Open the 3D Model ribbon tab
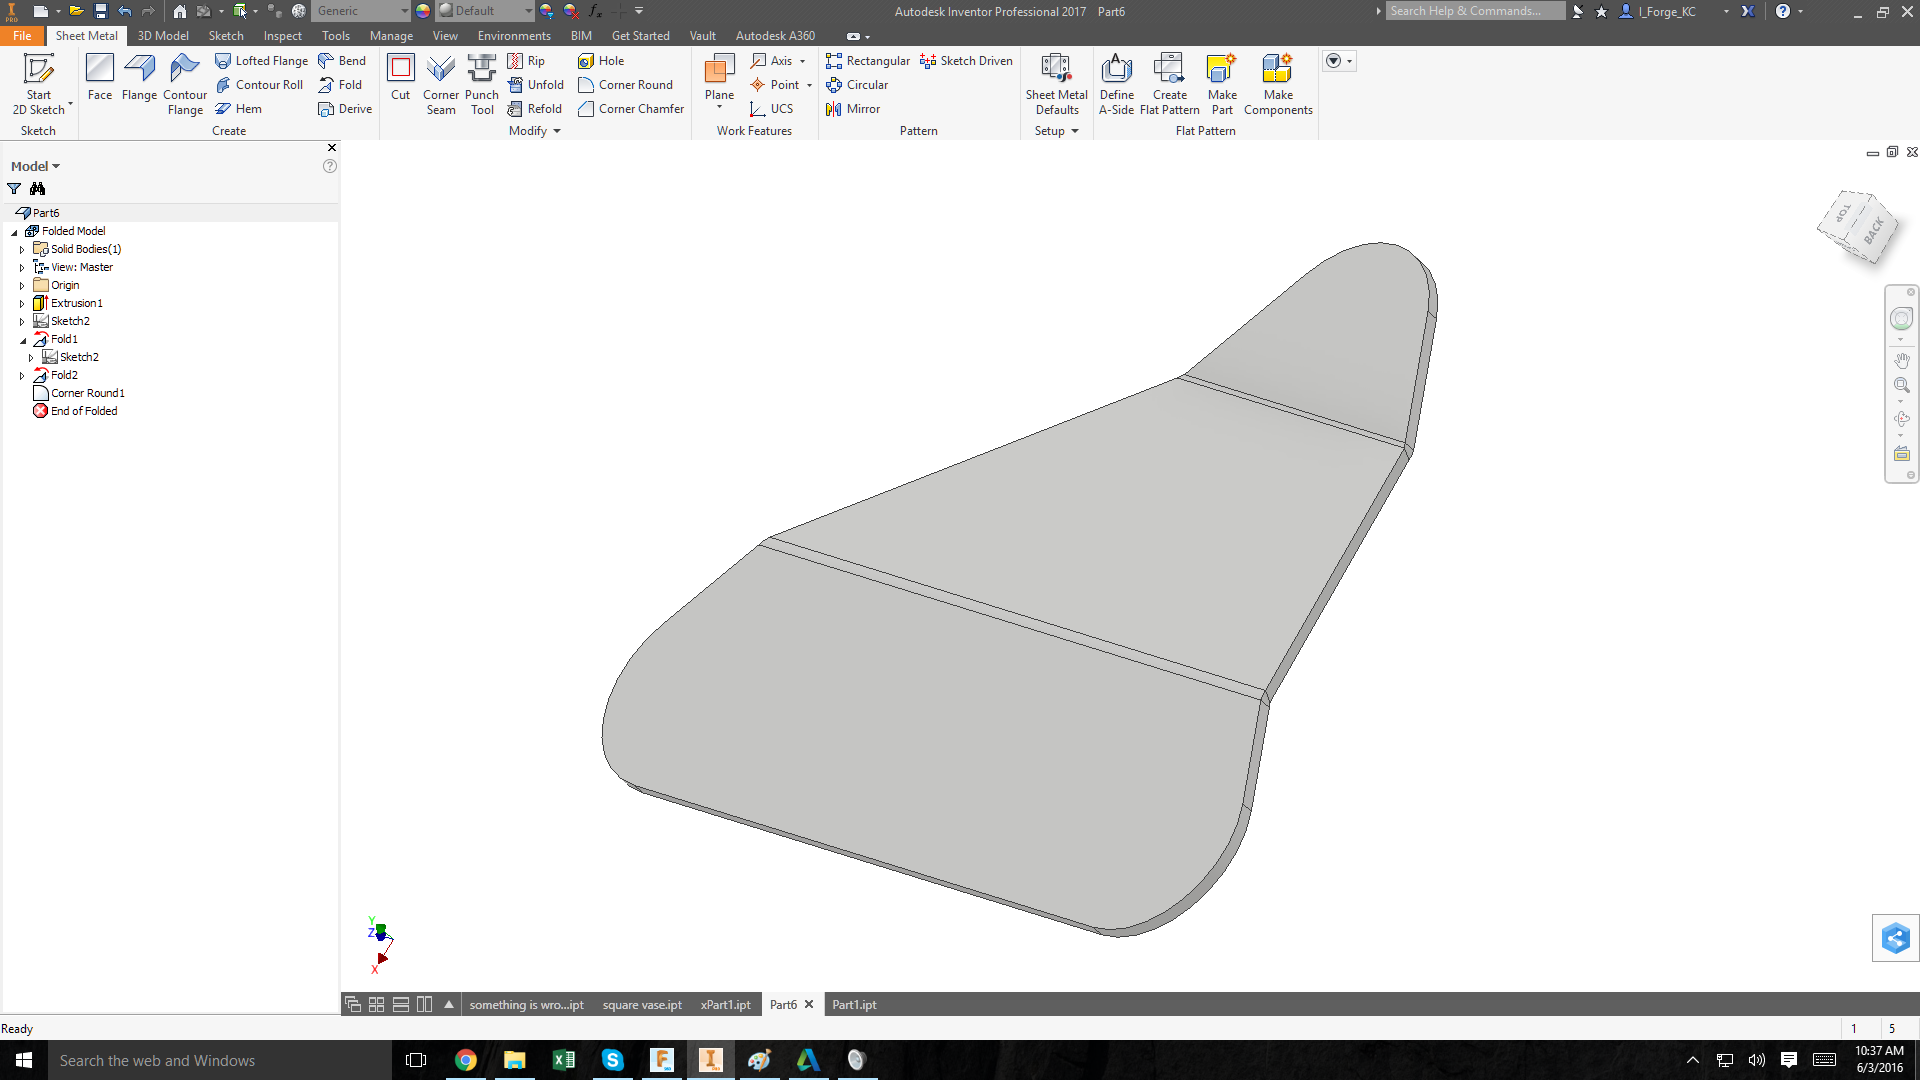The height and width of the screenshot is (1080, 1920). [163, 35]
